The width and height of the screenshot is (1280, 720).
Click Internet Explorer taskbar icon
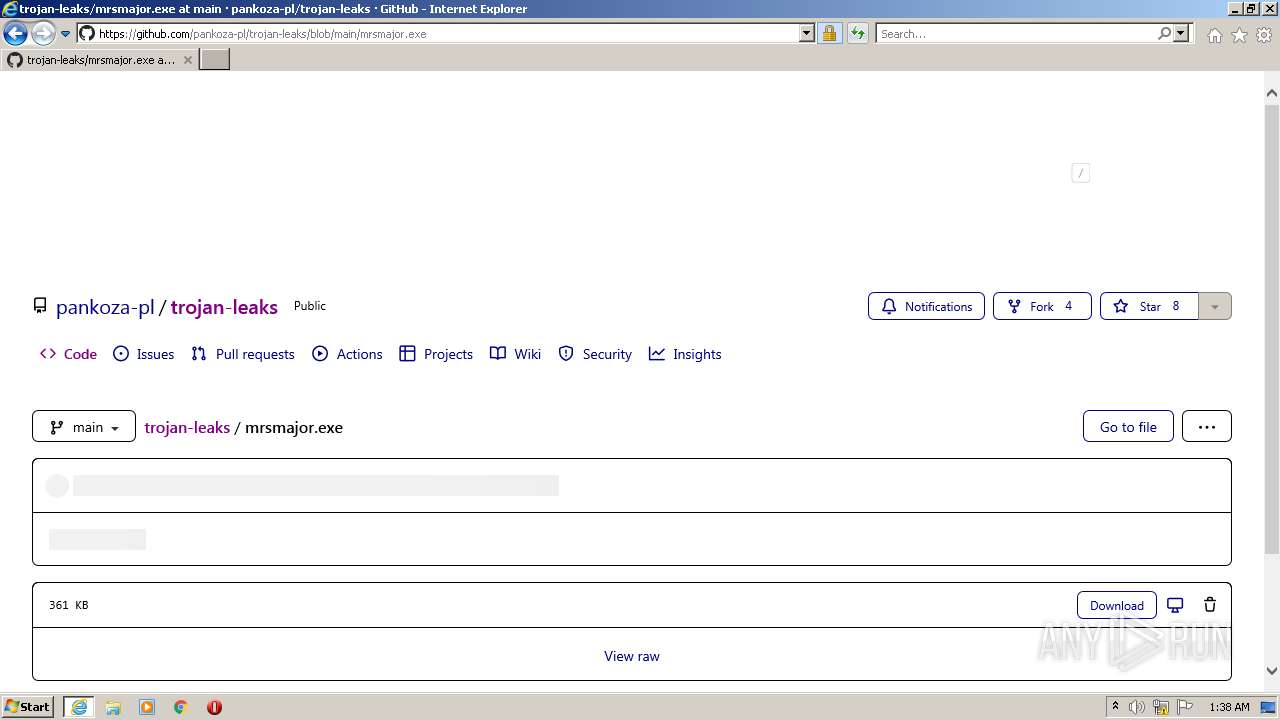click(x=79, y=707)
